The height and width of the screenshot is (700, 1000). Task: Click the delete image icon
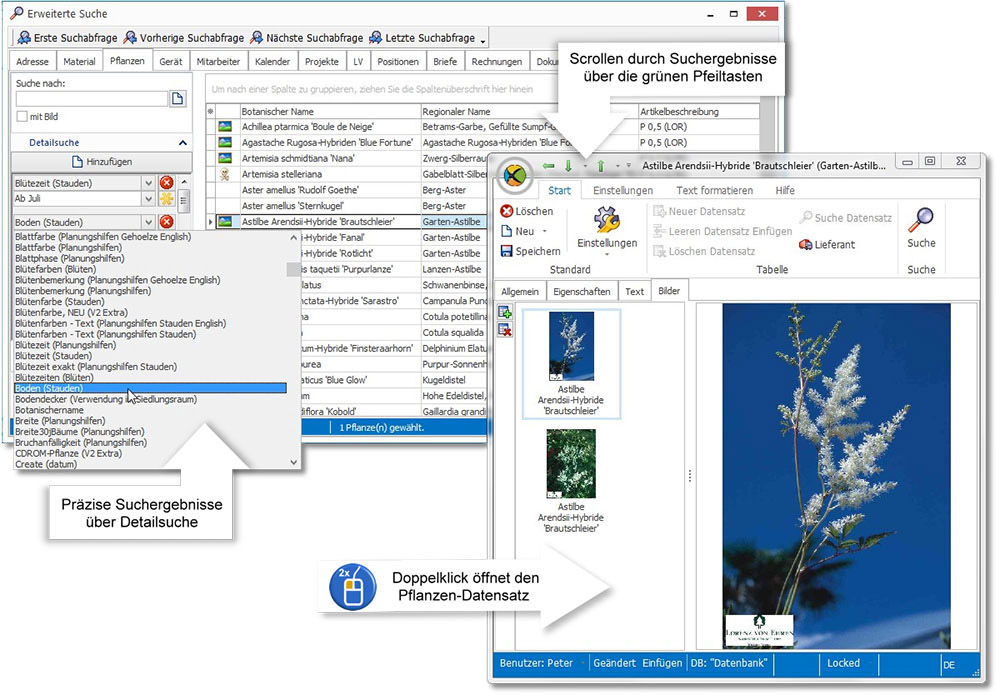[x=505, y=330]
